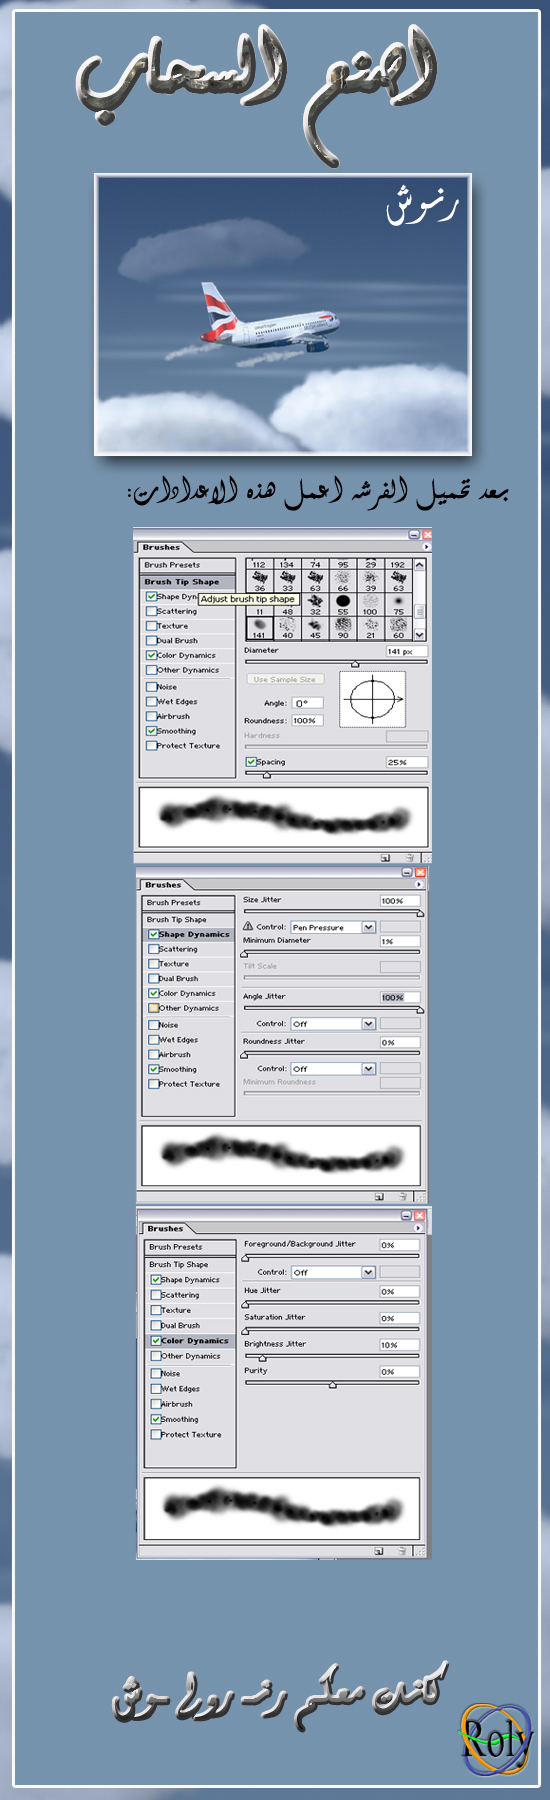This screenshot has width=550, height=1800.
Task: Pick the scatter brush labeled 66
Action: click(x=343, y=581)
